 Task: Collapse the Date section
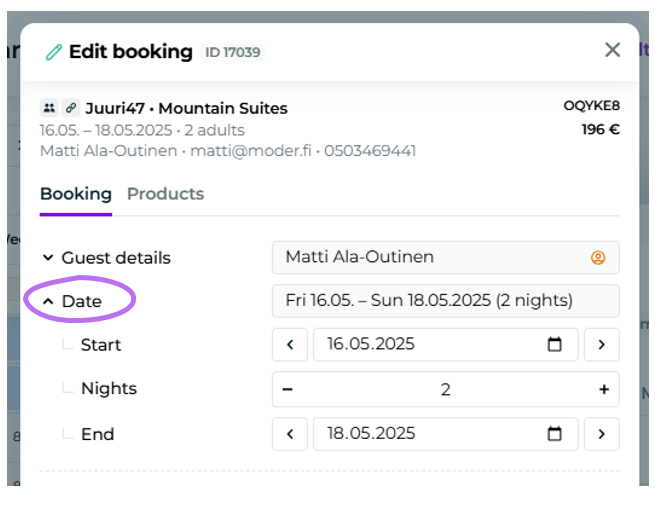tap(72, 301)
